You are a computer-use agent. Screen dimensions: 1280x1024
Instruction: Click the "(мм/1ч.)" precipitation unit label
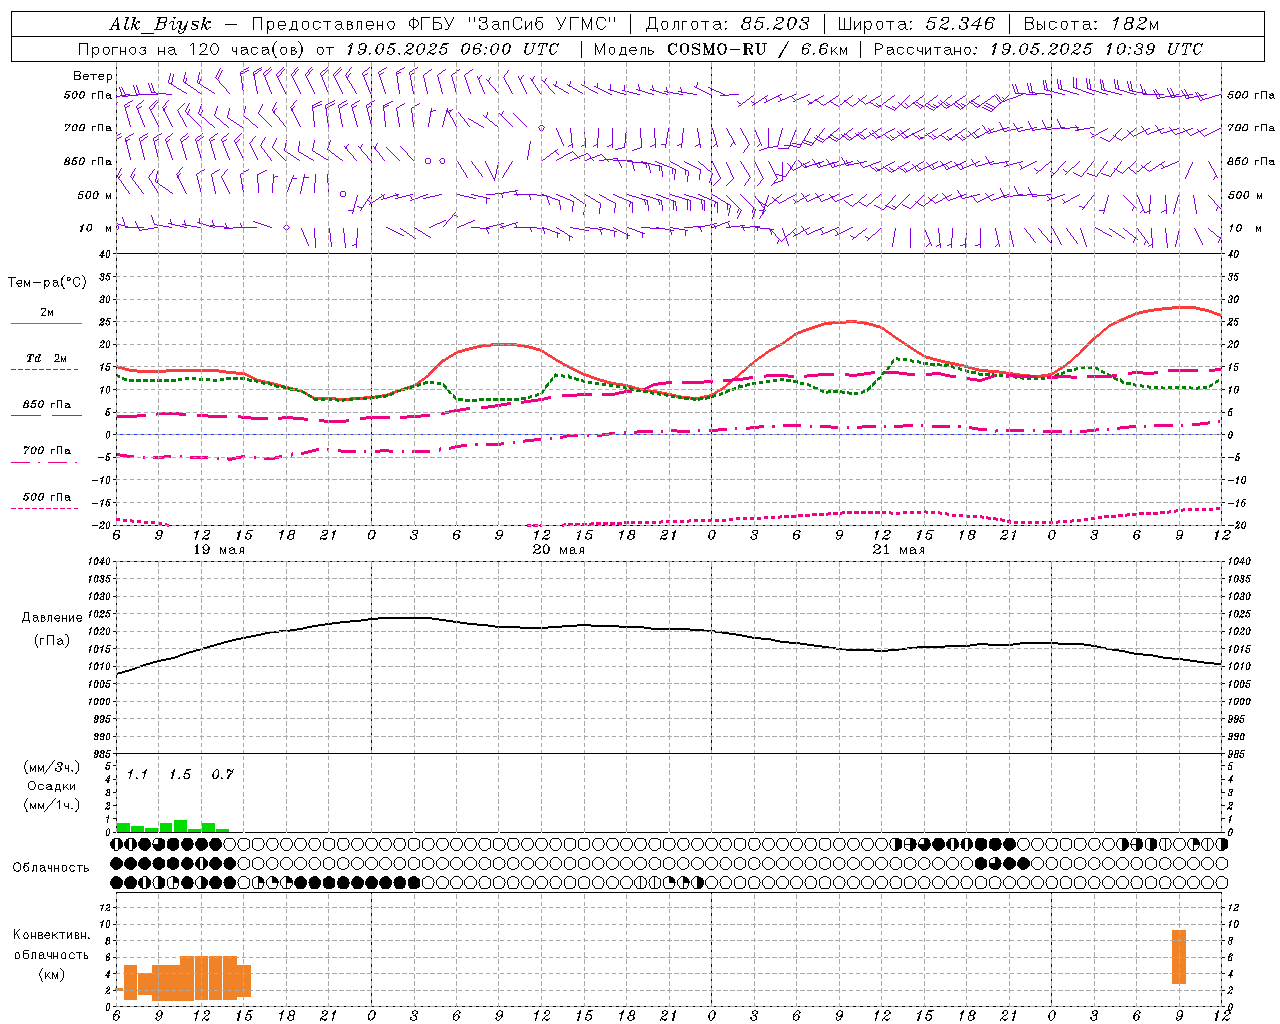coord(51,805)
